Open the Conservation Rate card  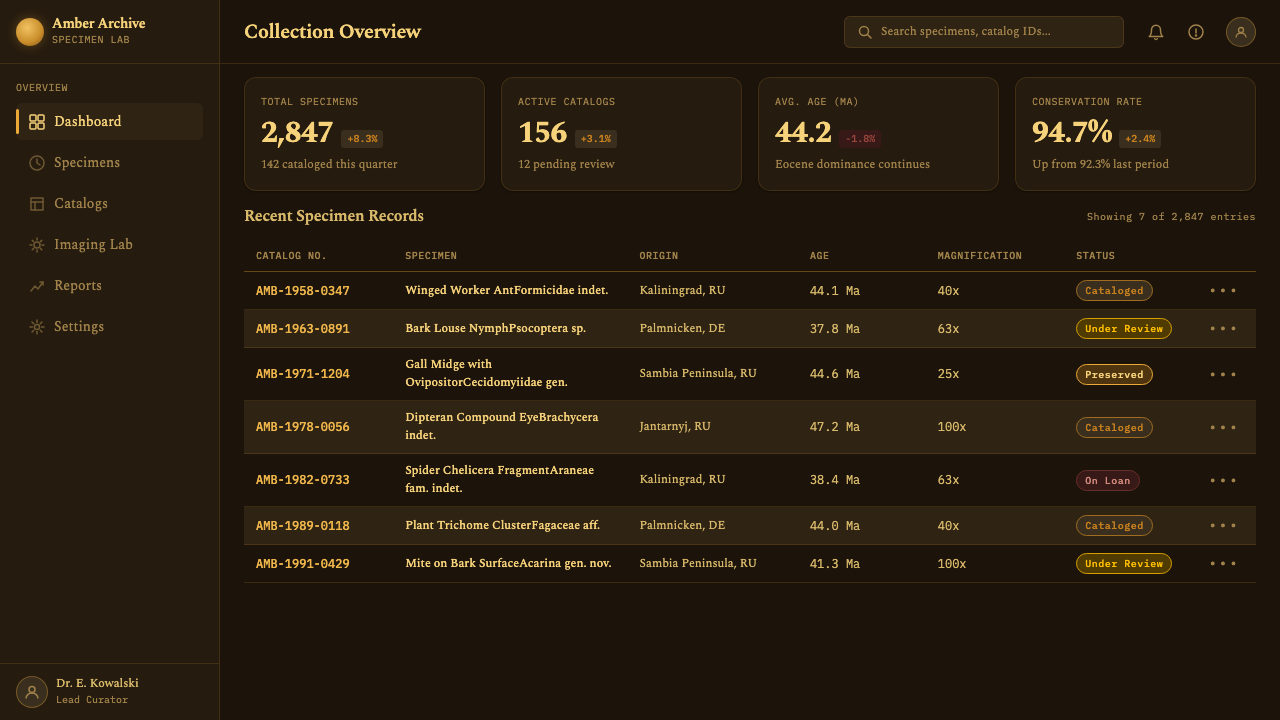coord(1136,134)
